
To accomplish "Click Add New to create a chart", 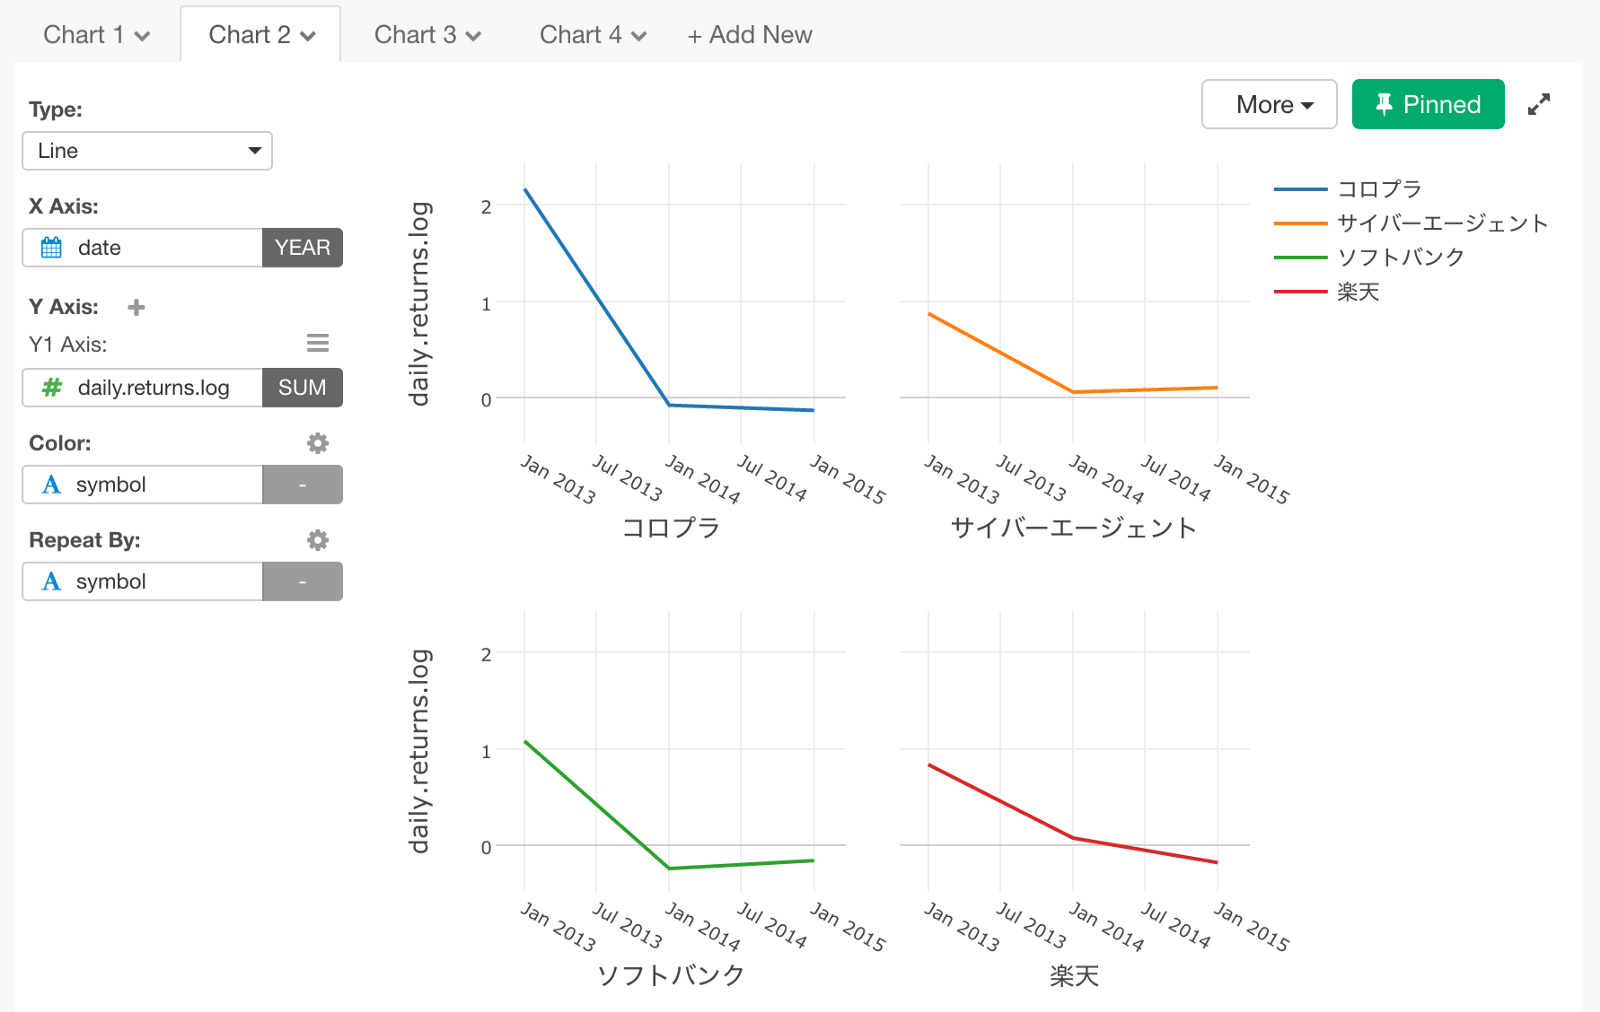I will pos(750,35).
